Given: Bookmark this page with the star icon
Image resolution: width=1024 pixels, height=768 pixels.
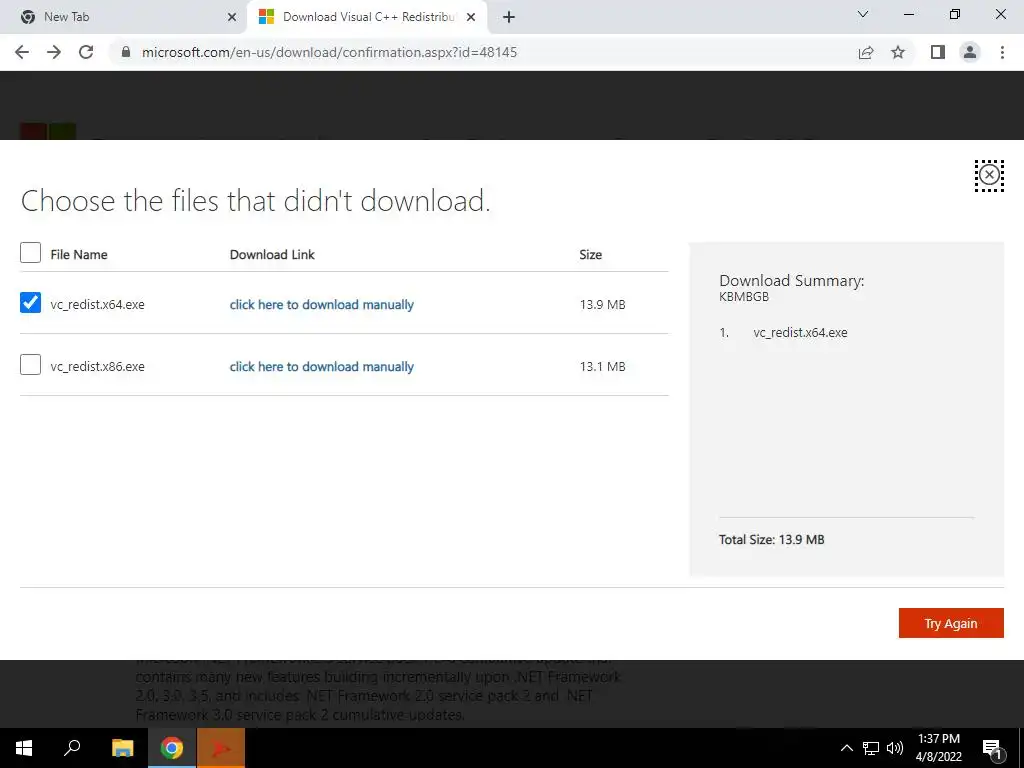Looking at the screenshot, I should (898, 52).
